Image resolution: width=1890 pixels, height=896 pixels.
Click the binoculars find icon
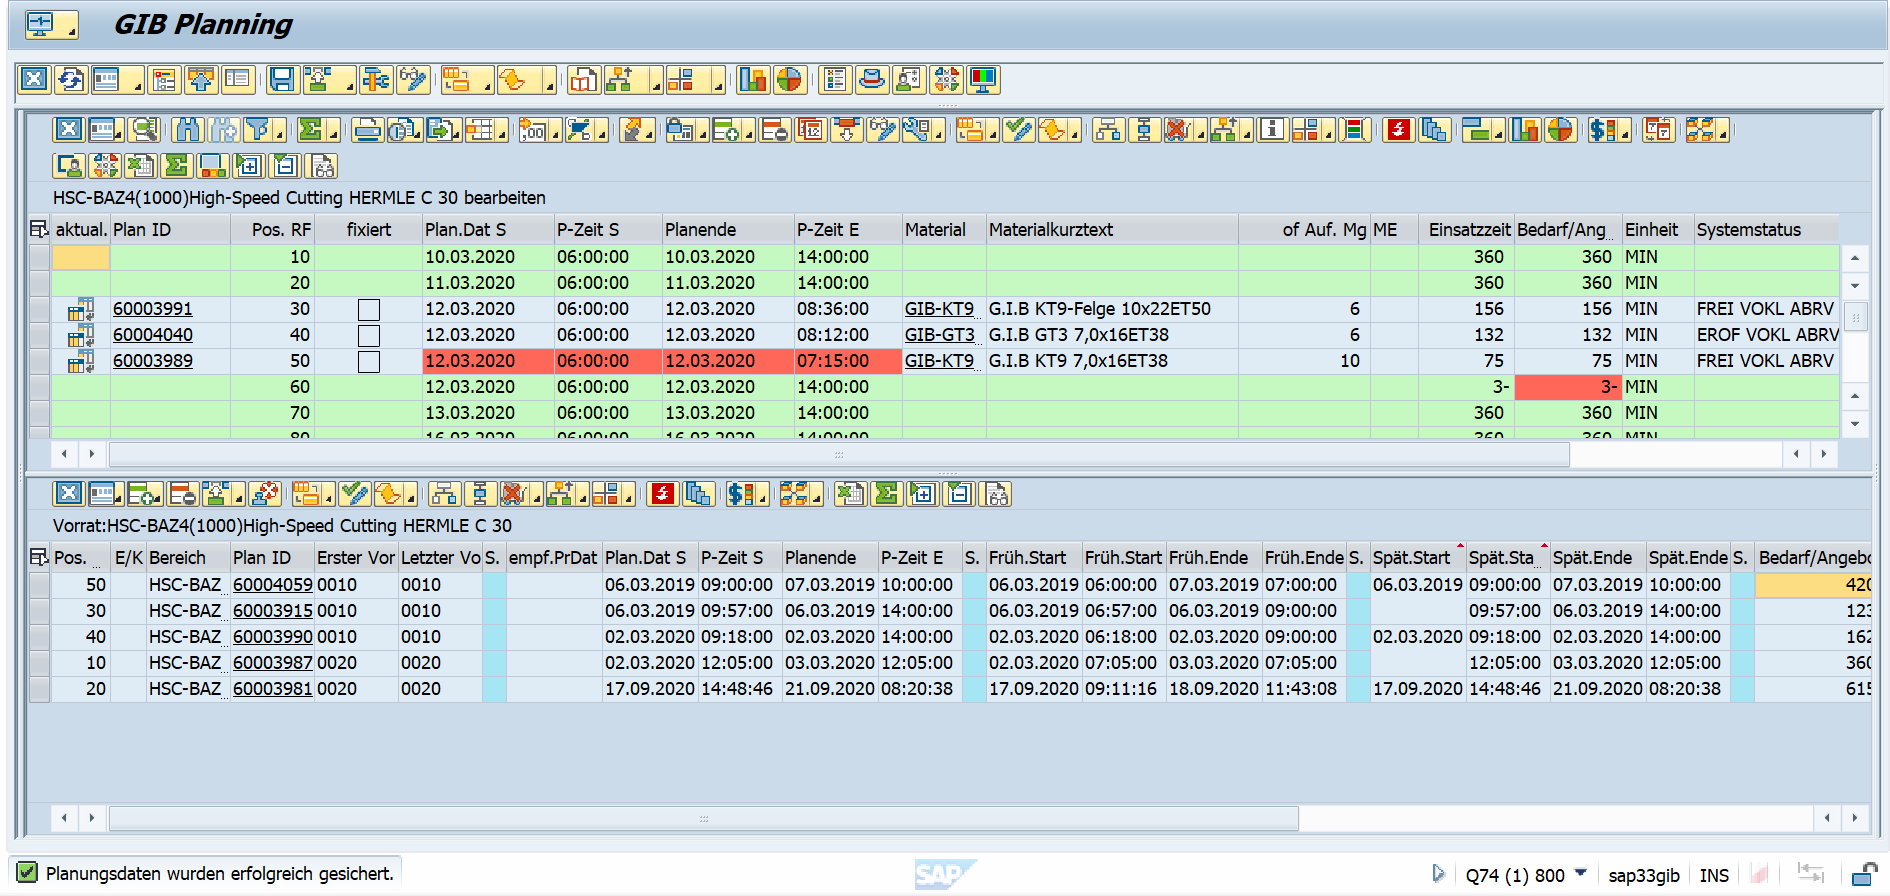[187, 130]
